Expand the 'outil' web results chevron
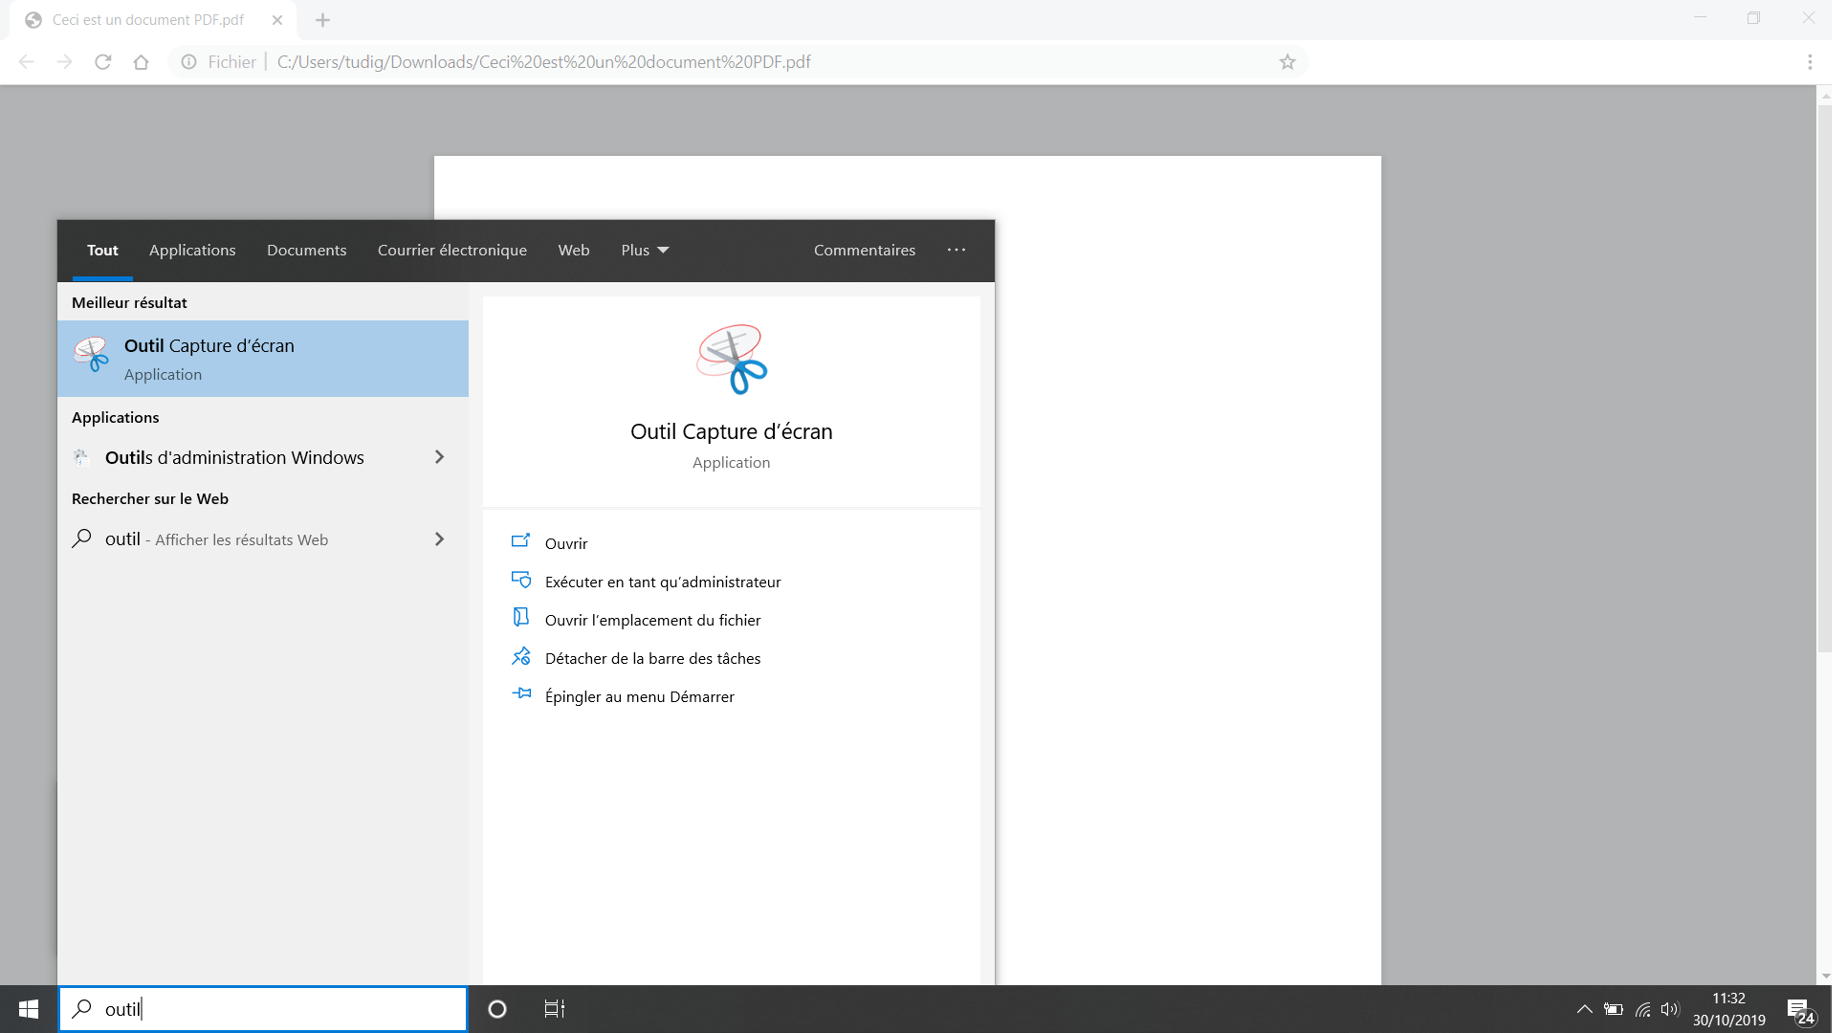 tap(439, 539)
